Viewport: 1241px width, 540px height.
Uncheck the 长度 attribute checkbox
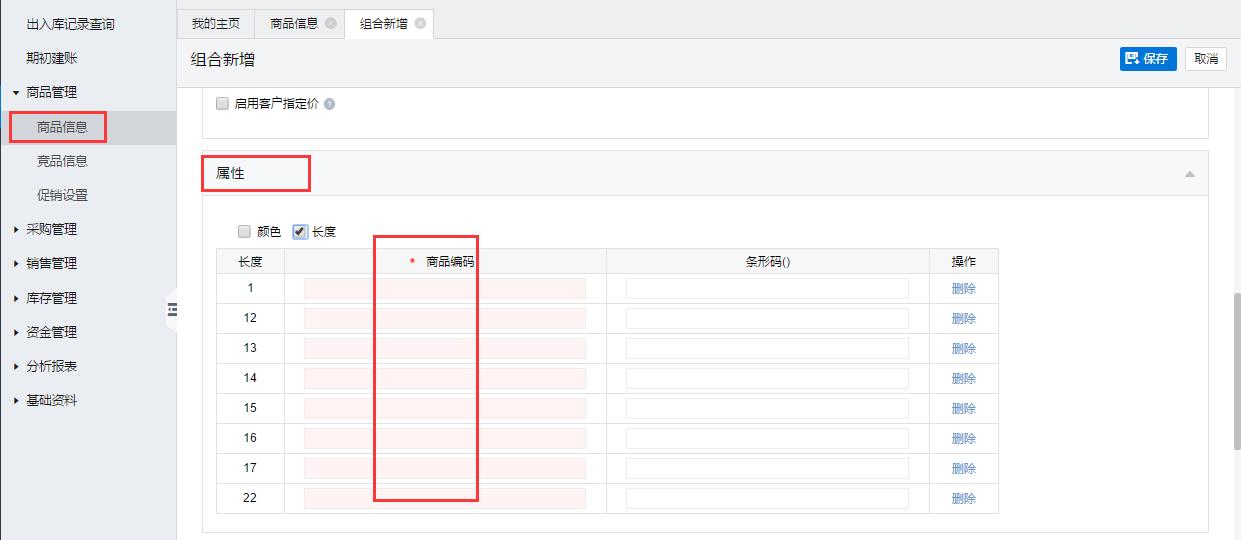pyautogui.click(x=300, y=232)
